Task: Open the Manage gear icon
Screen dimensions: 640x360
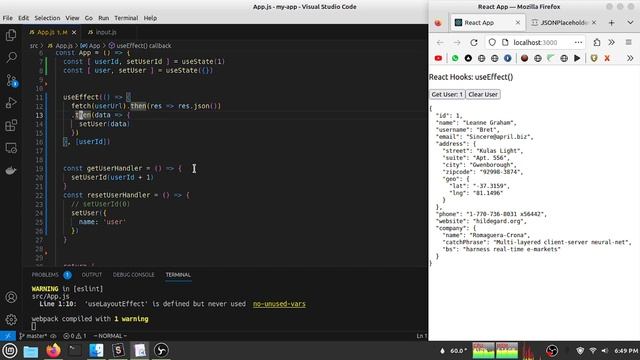Action: pos(11,319)
